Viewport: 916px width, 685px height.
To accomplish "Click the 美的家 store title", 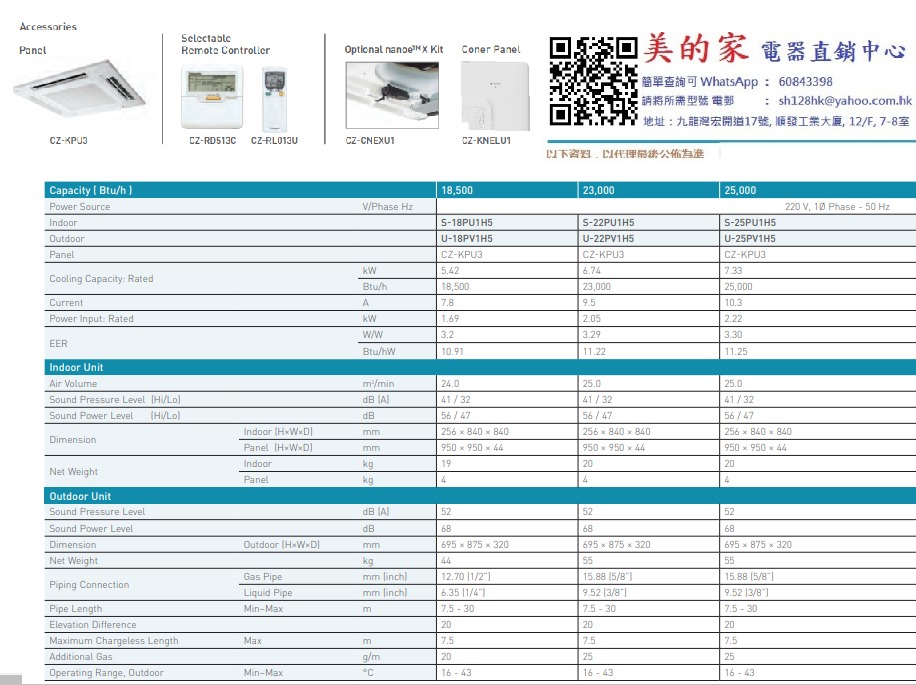I will click(x=696, y=49).
